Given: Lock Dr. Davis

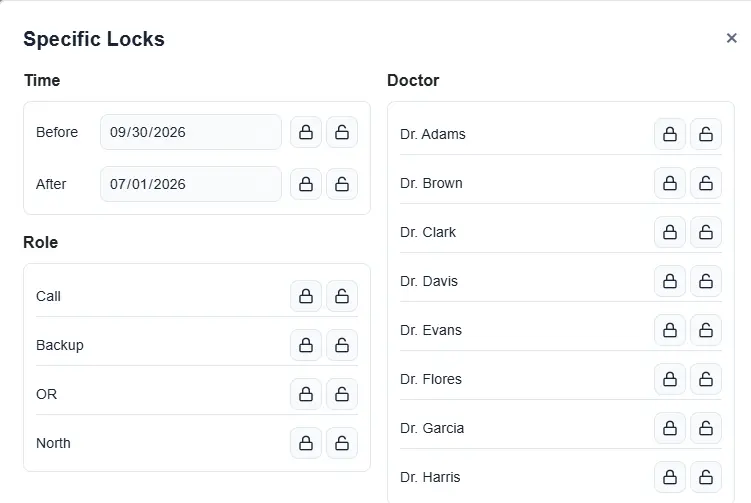Looking at the screenshot, I should click(670, 281).
